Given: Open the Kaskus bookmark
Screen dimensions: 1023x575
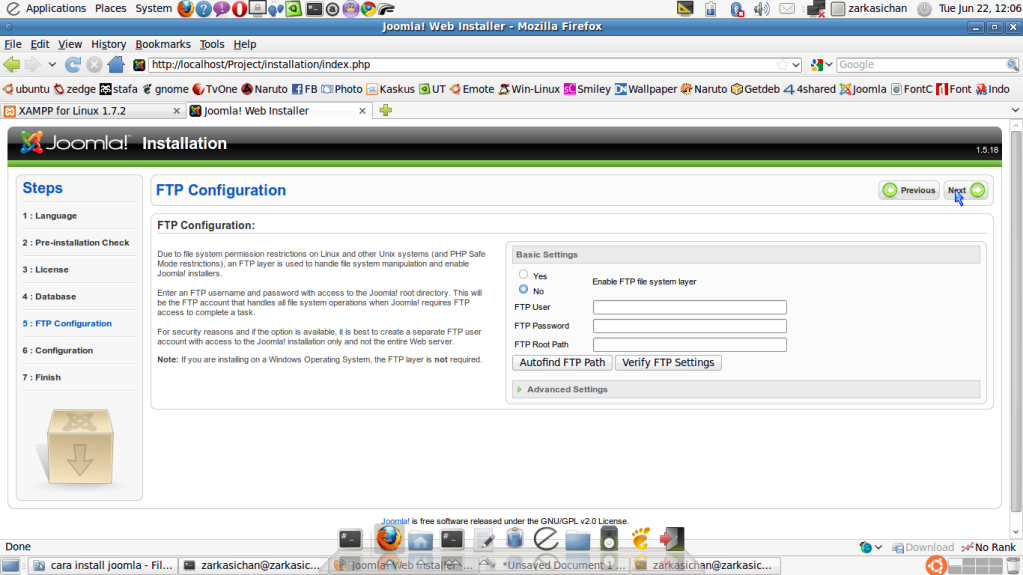Looking at the screenshot, I should (390, 89).
